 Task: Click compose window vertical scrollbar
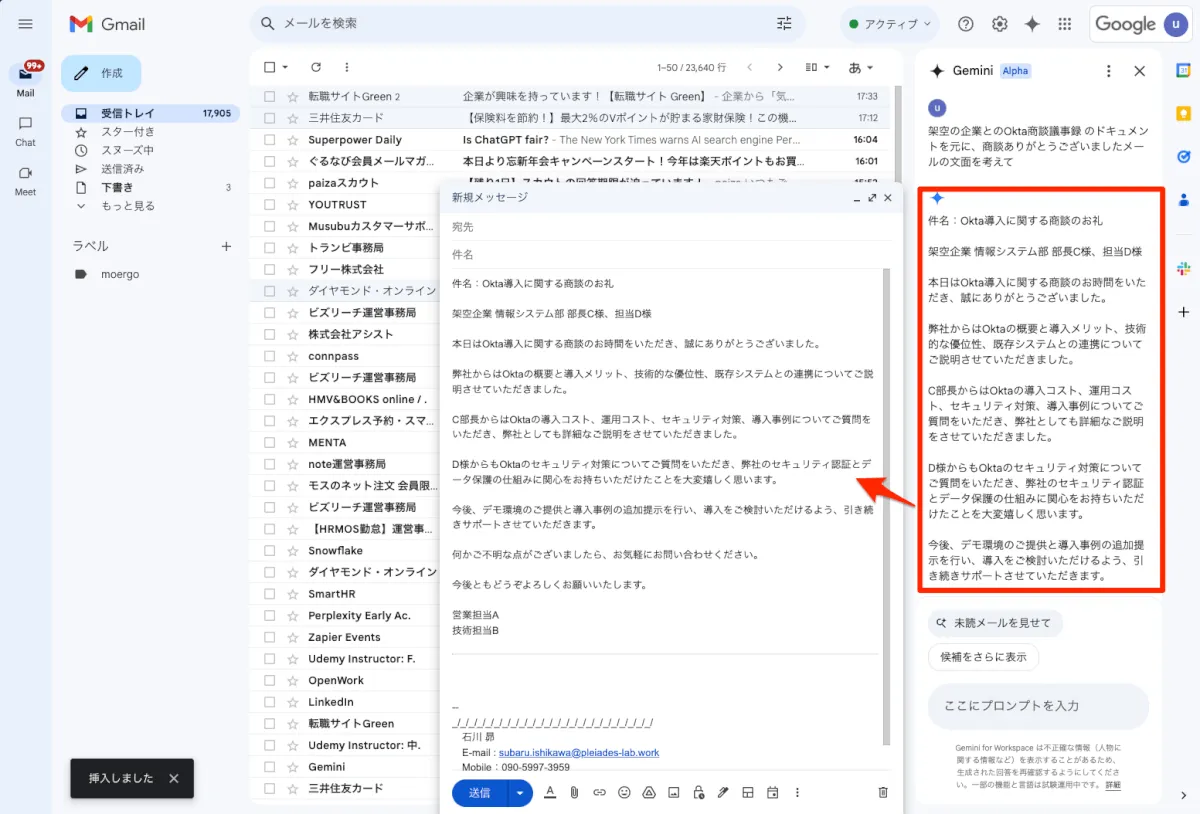[886, 506]
